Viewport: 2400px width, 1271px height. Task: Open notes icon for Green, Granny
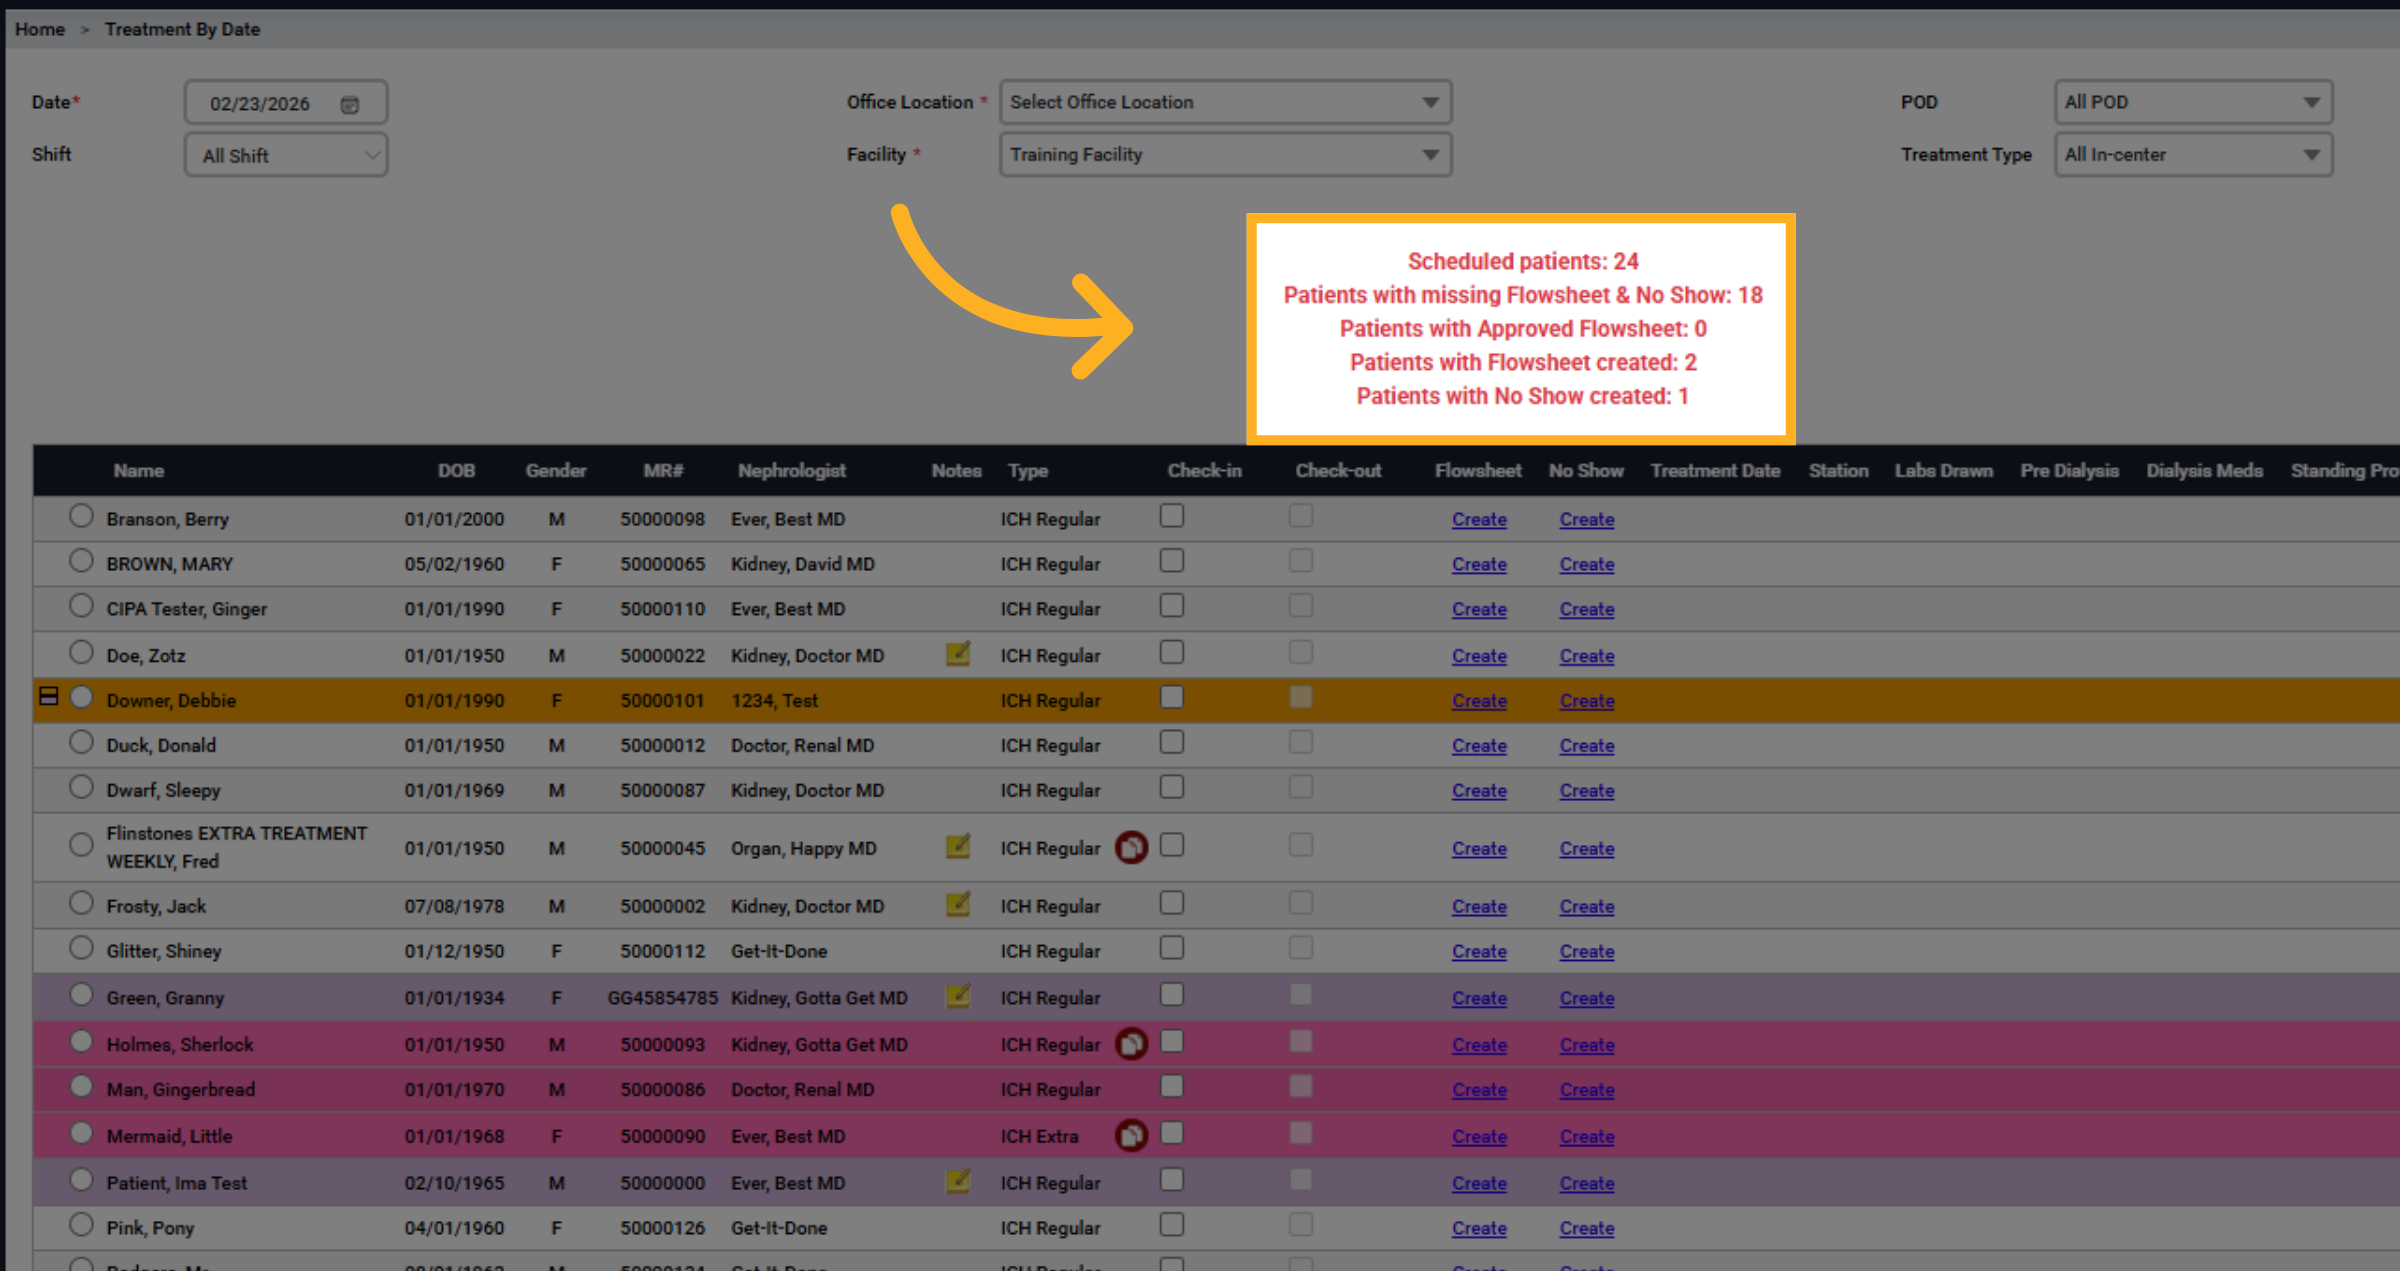pos(958,996)
